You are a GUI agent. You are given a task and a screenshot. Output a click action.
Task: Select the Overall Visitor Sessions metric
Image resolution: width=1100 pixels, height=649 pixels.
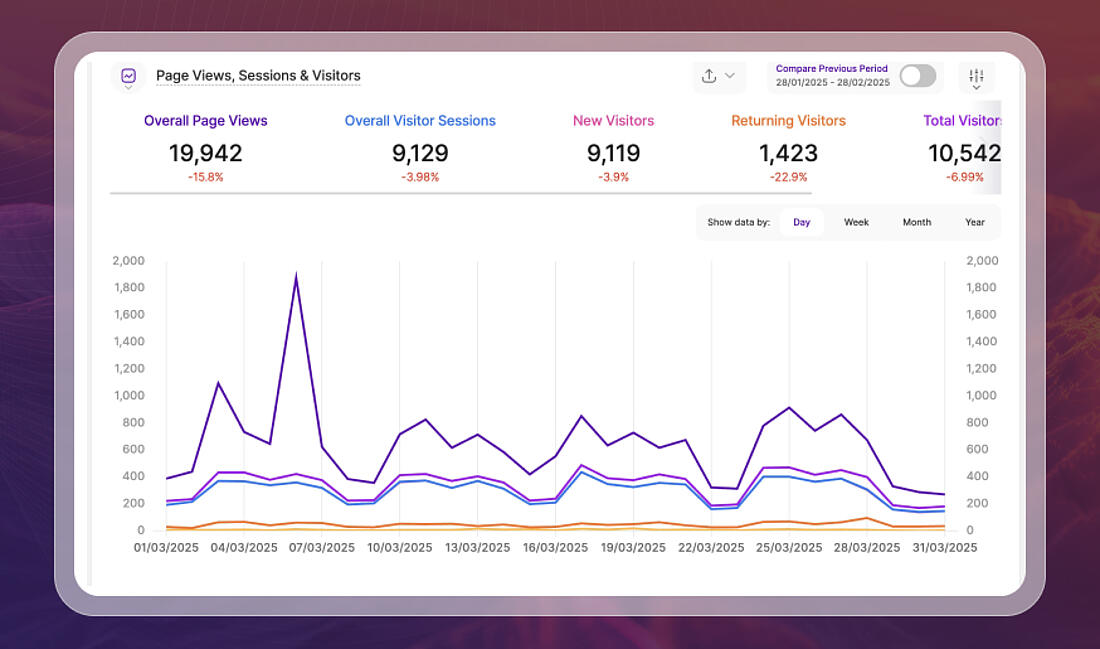point(420,121)
